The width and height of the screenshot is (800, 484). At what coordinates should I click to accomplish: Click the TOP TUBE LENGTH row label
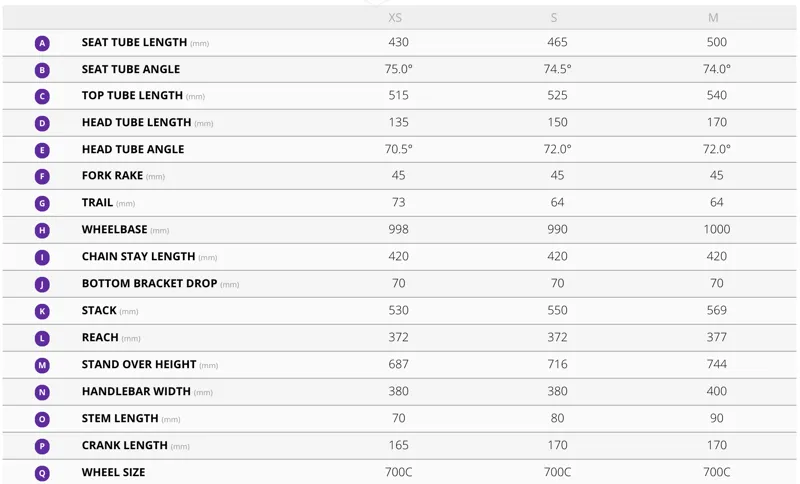[x=132, y=95]
